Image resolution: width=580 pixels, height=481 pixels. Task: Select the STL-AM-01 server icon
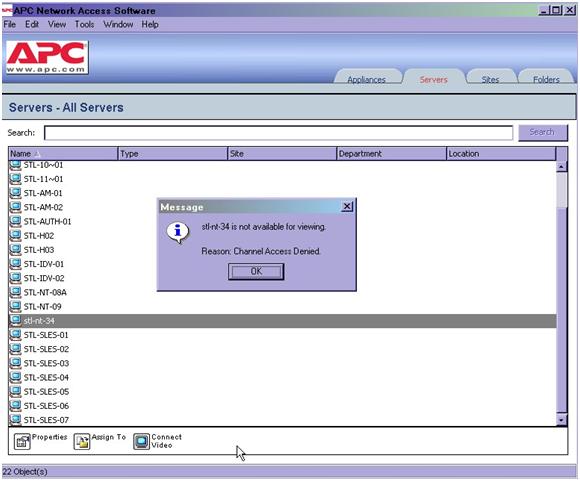pos(16,193)
